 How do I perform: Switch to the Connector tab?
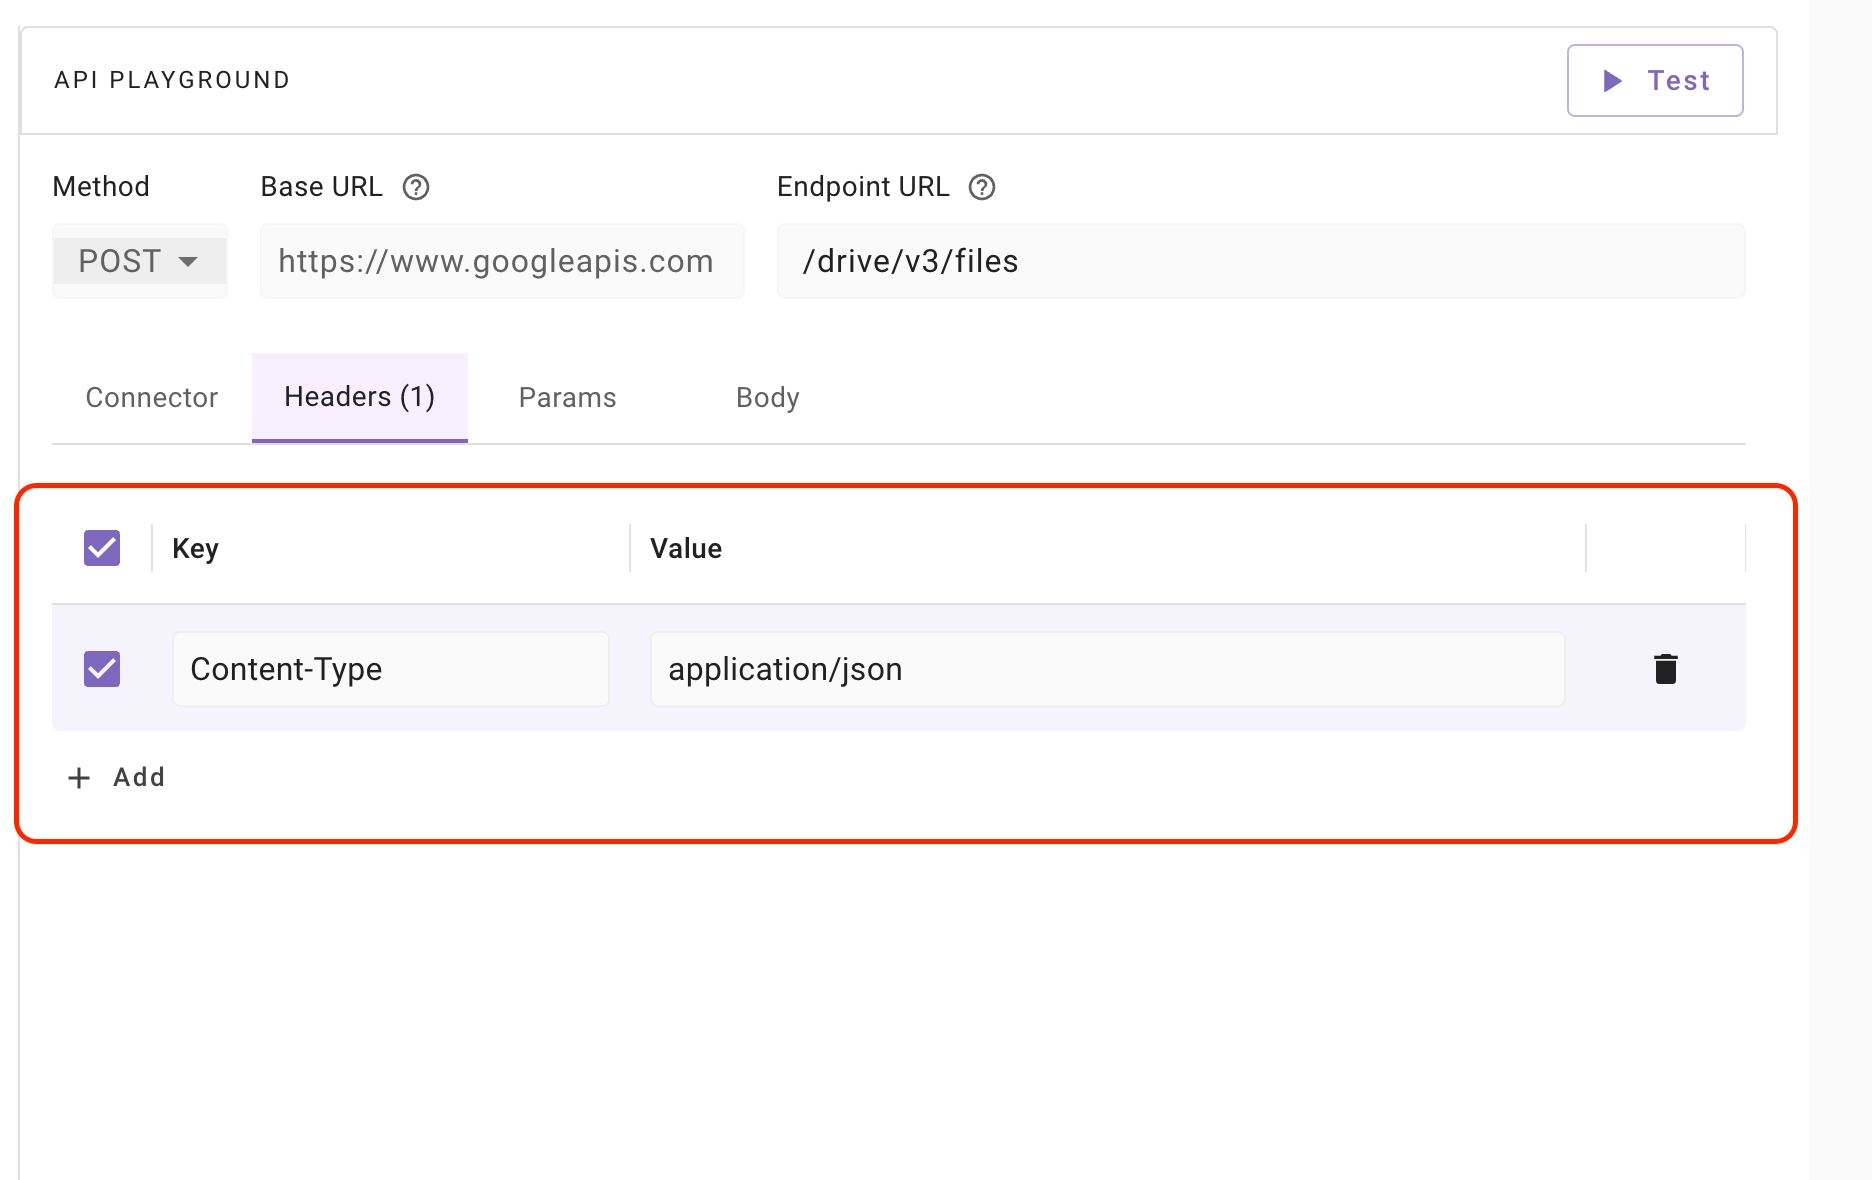click(152, 397)
